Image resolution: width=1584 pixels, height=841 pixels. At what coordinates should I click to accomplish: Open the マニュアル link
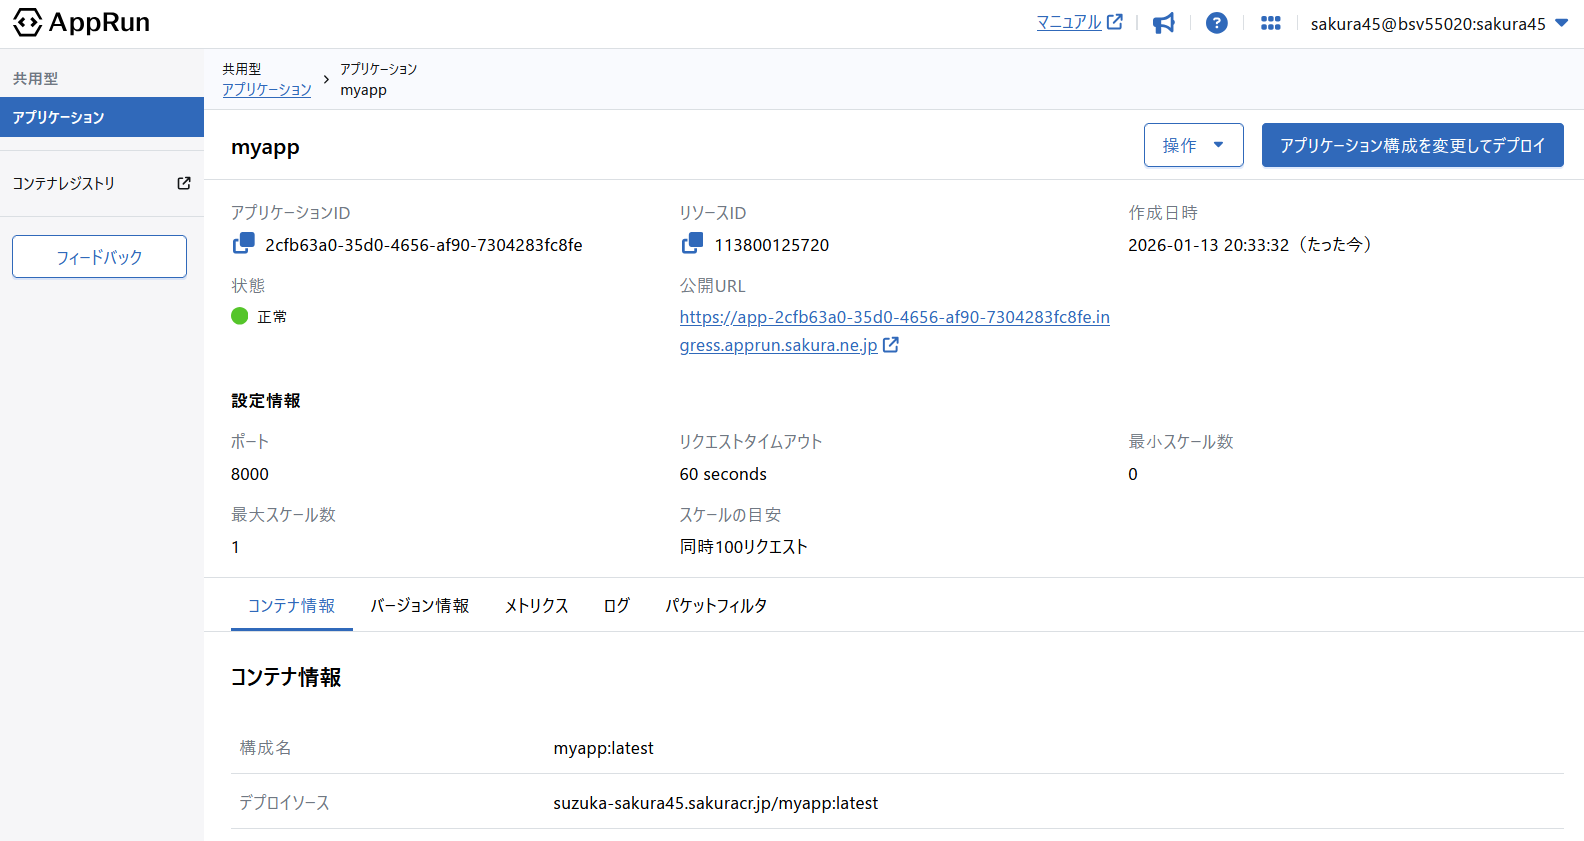(x=1069, y=22)
